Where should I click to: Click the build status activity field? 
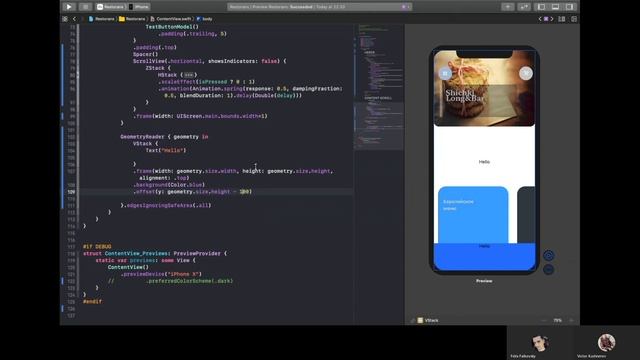point(320,7)
